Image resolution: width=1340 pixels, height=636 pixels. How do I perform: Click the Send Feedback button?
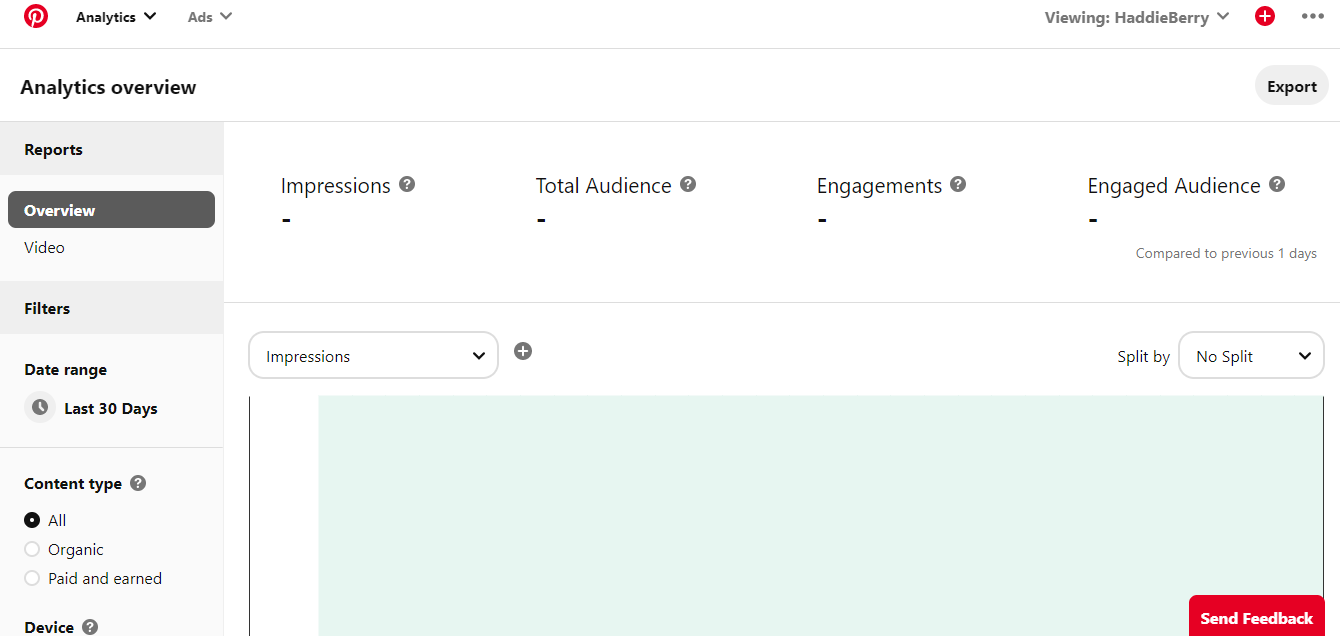(1256, 618)
